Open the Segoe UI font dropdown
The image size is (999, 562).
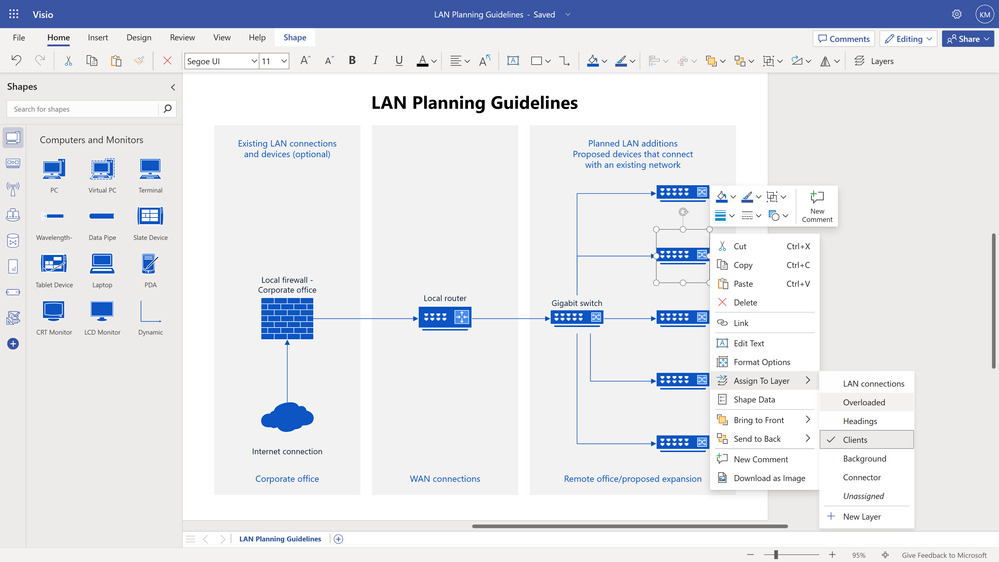point(222,61)
